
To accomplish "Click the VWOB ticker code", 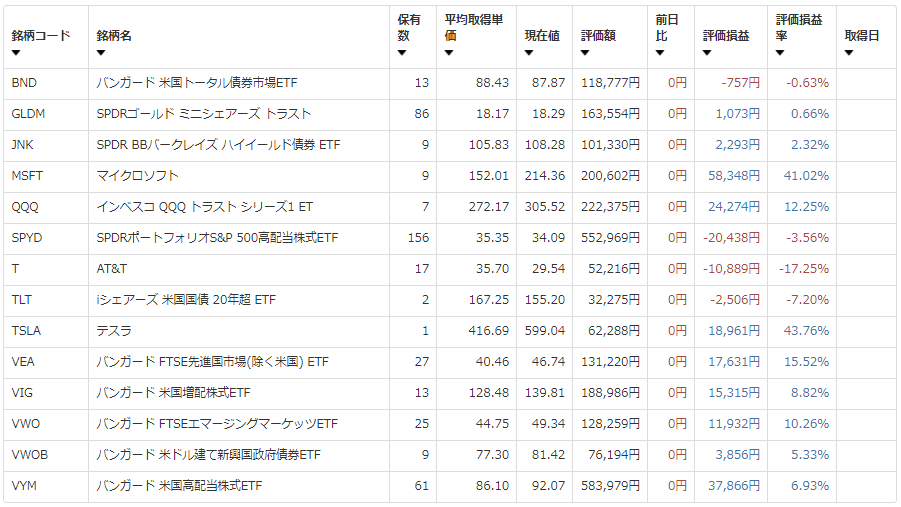I will (x=30, y=455).
